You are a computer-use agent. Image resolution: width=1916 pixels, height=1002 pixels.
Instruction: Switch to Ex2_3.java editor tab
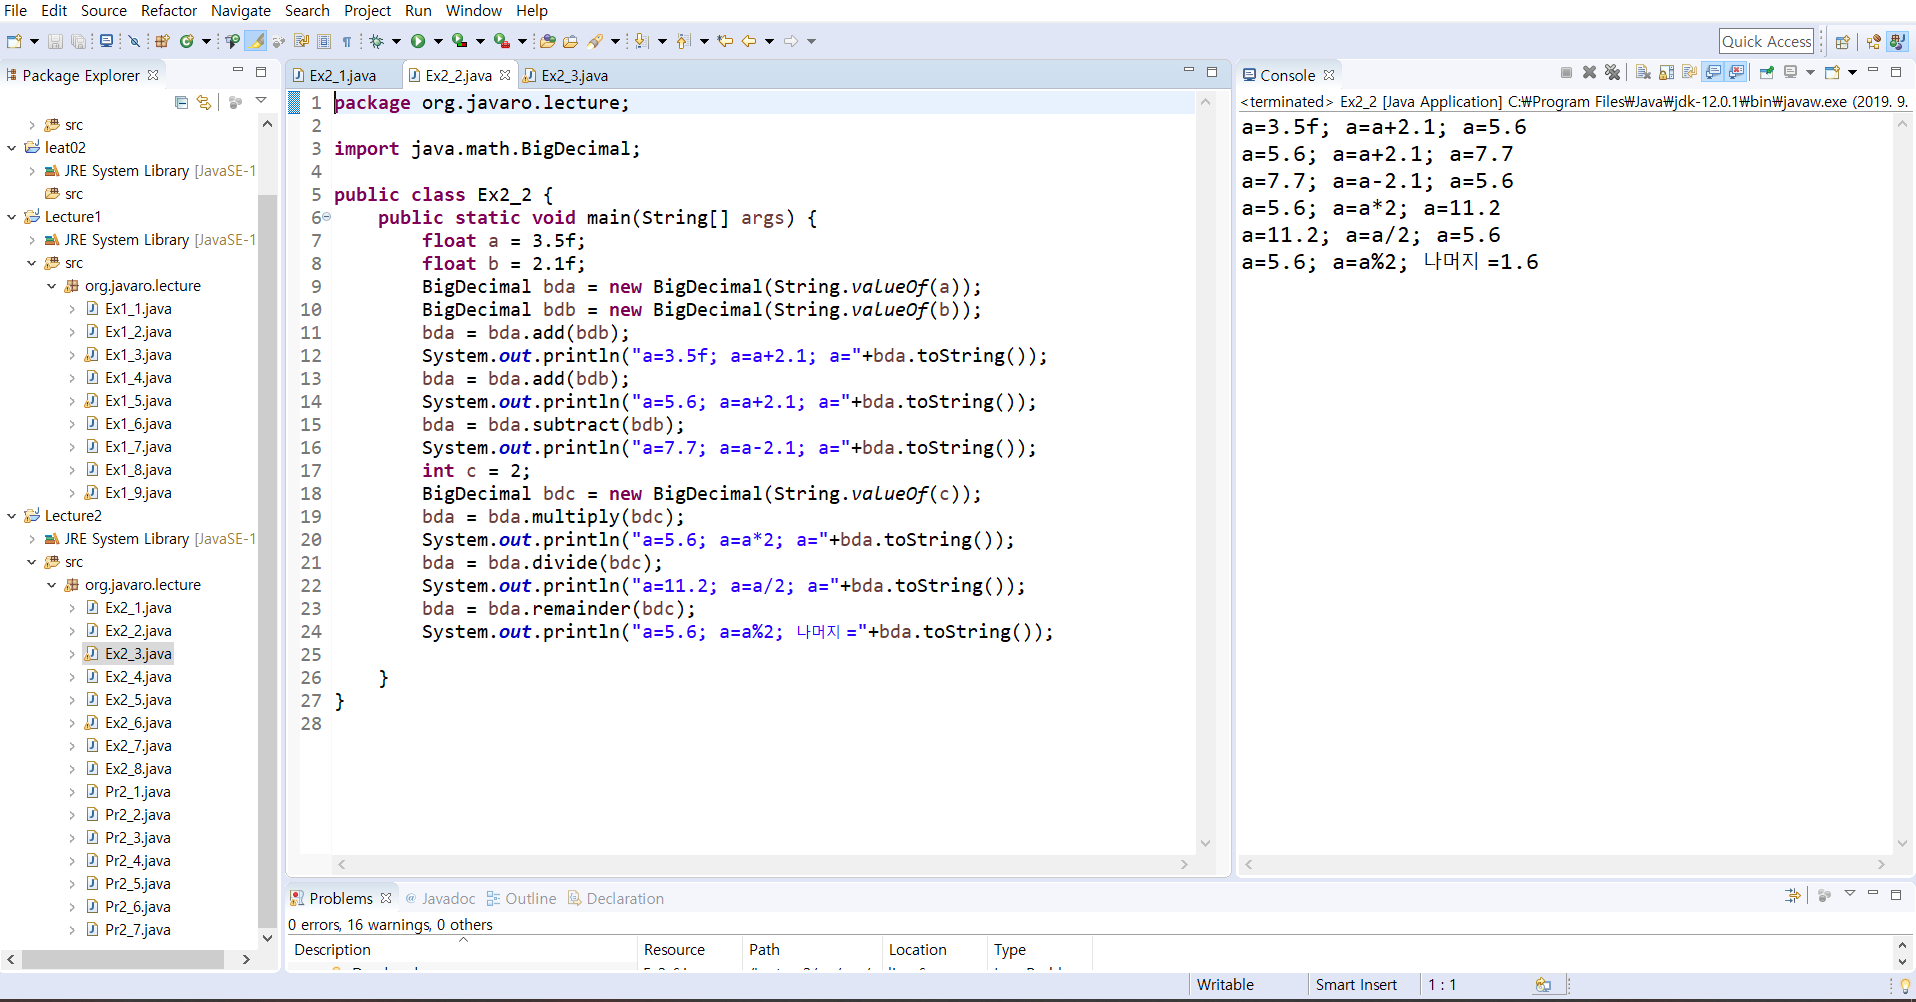pyautogui.click(x=566, y=75)
